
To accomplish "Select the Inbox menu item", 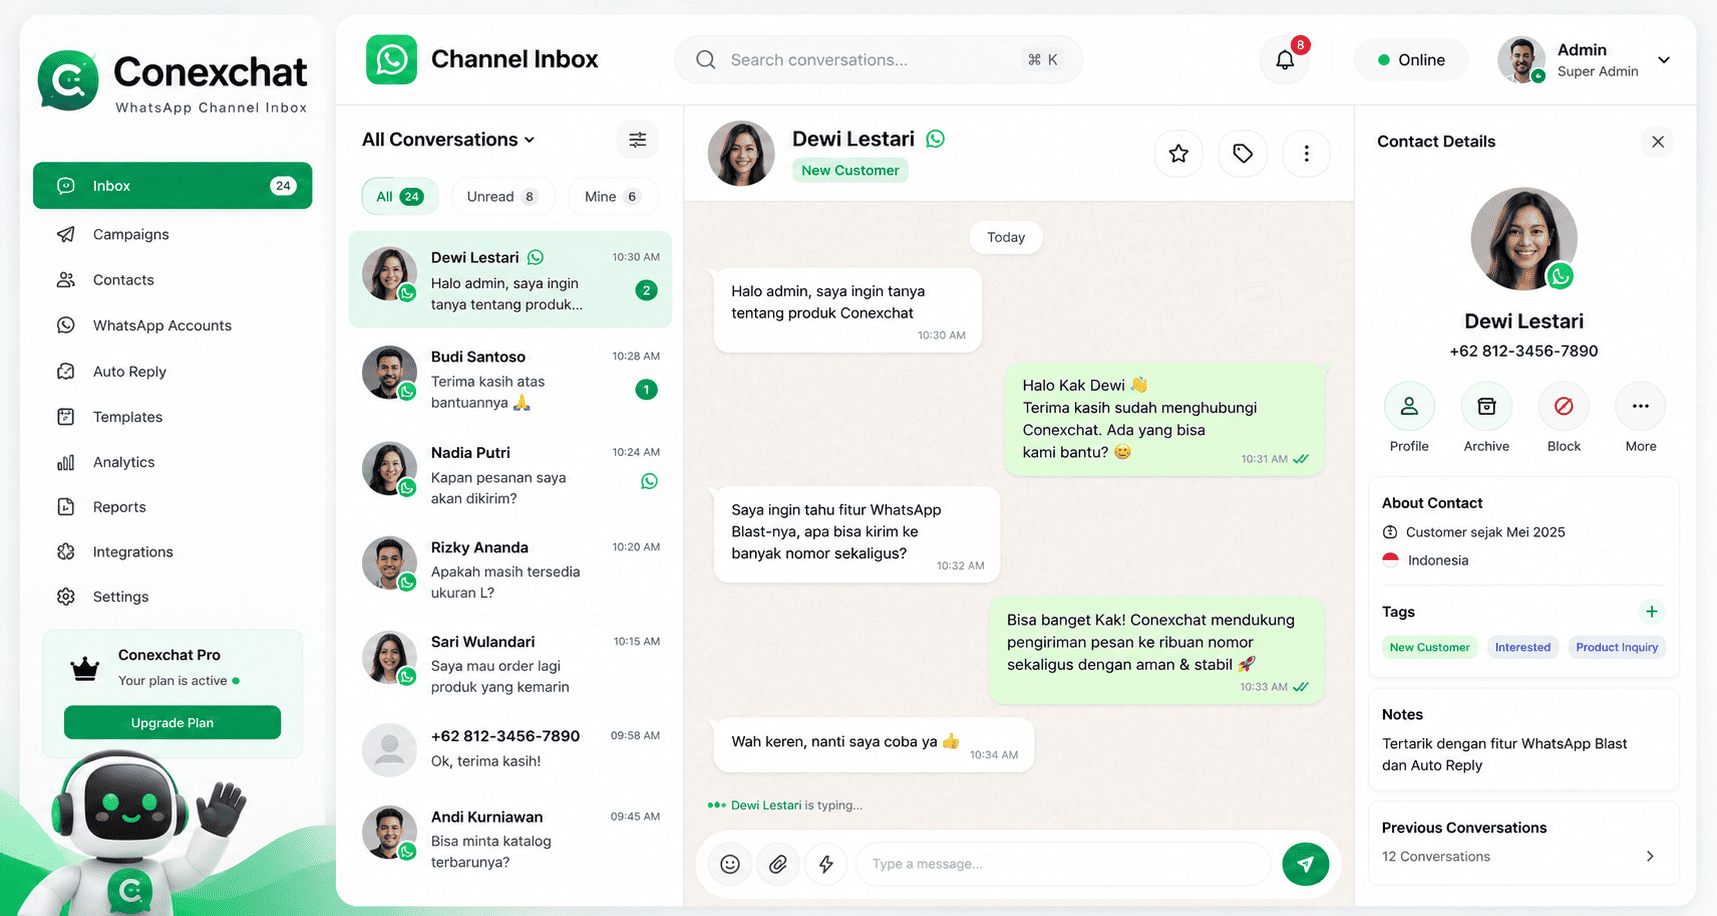I will click(x=172, y=186).
